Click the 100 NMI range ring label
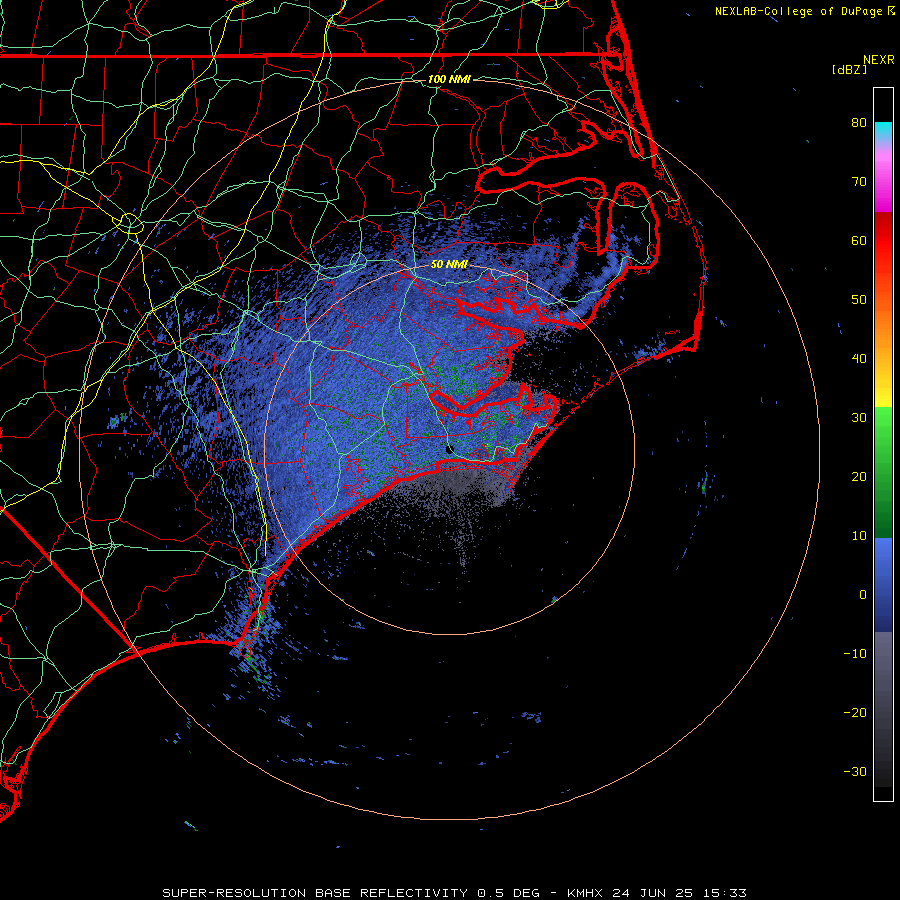Screen dimensions: 900x900 [449, 79]
